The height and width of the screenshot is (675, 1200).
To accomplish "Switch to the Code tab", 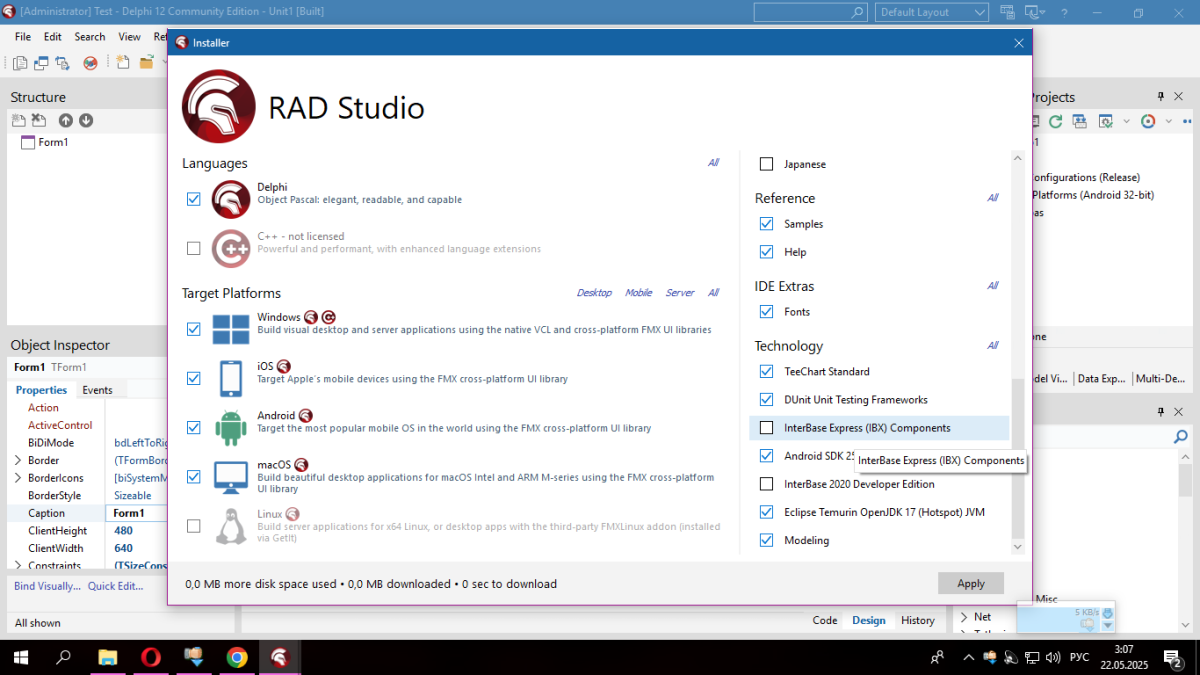I will tap(825, 620).
